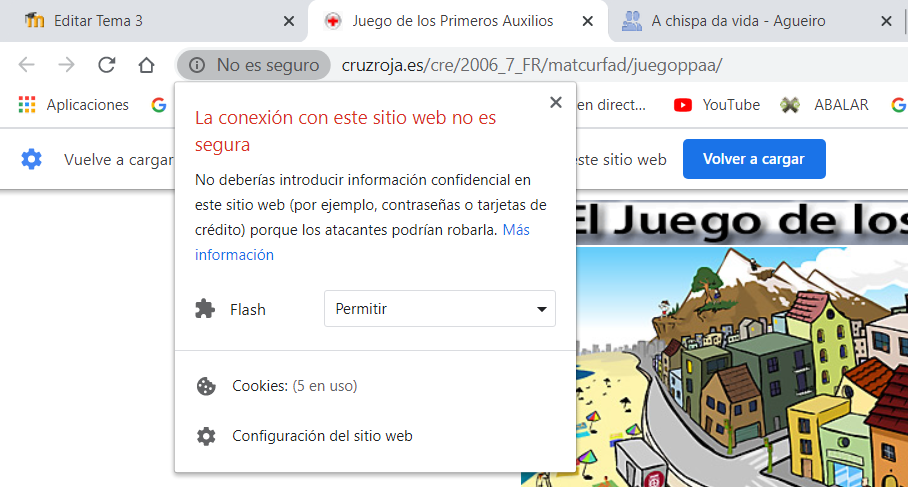This screenshot has height=487, width=908.
Task: Click the browser forward arrow
Action: point(67,65)
